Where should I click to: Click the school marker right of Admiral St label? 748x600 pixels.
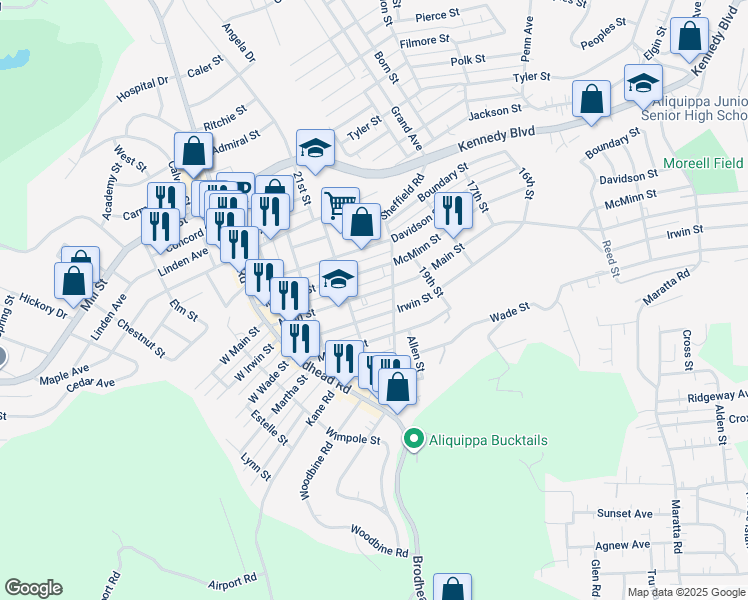[315, 149]
